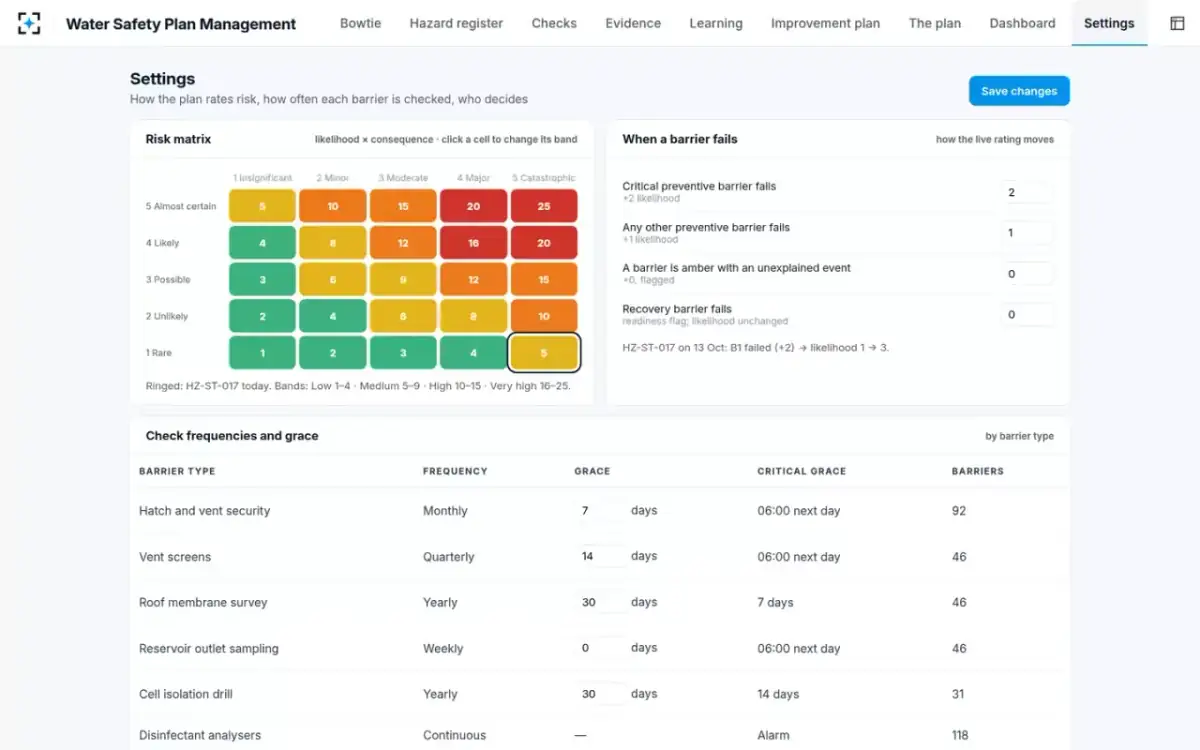Viewport: 1200px width, 750px height.
Task: Edit Any other preventive barrier fails value
Action: (x=1027, y=233)
